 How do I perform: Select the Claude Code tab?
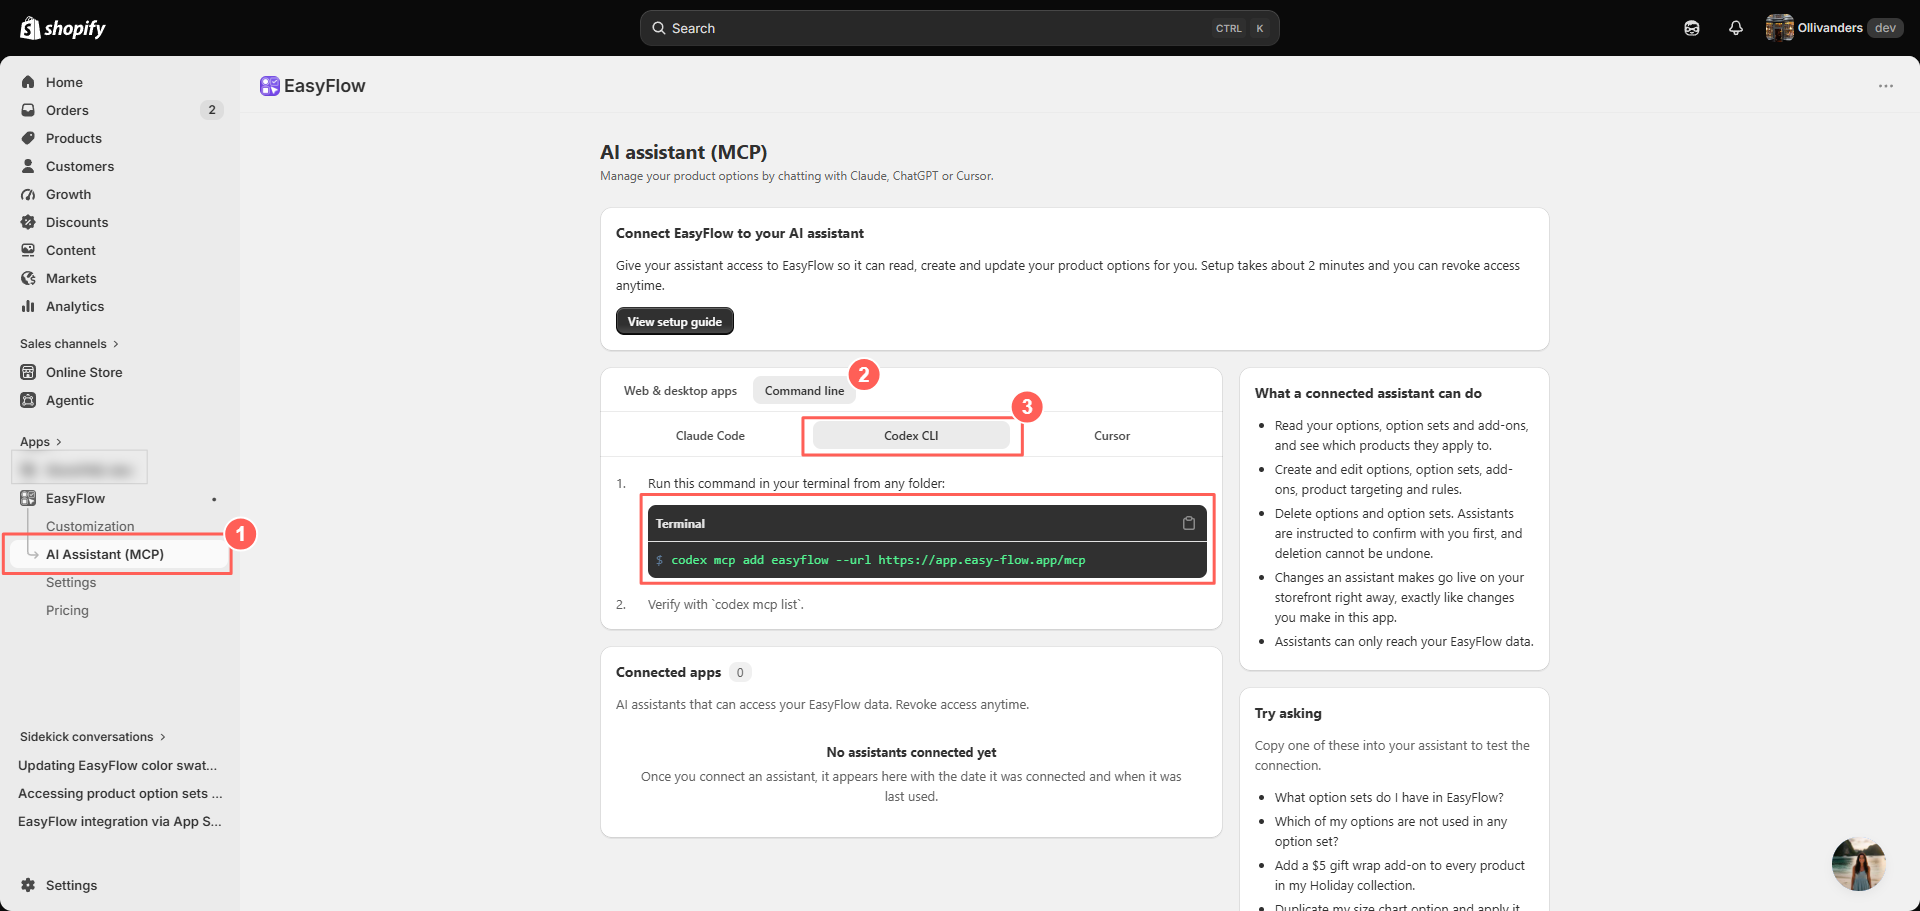coord(710,436)
